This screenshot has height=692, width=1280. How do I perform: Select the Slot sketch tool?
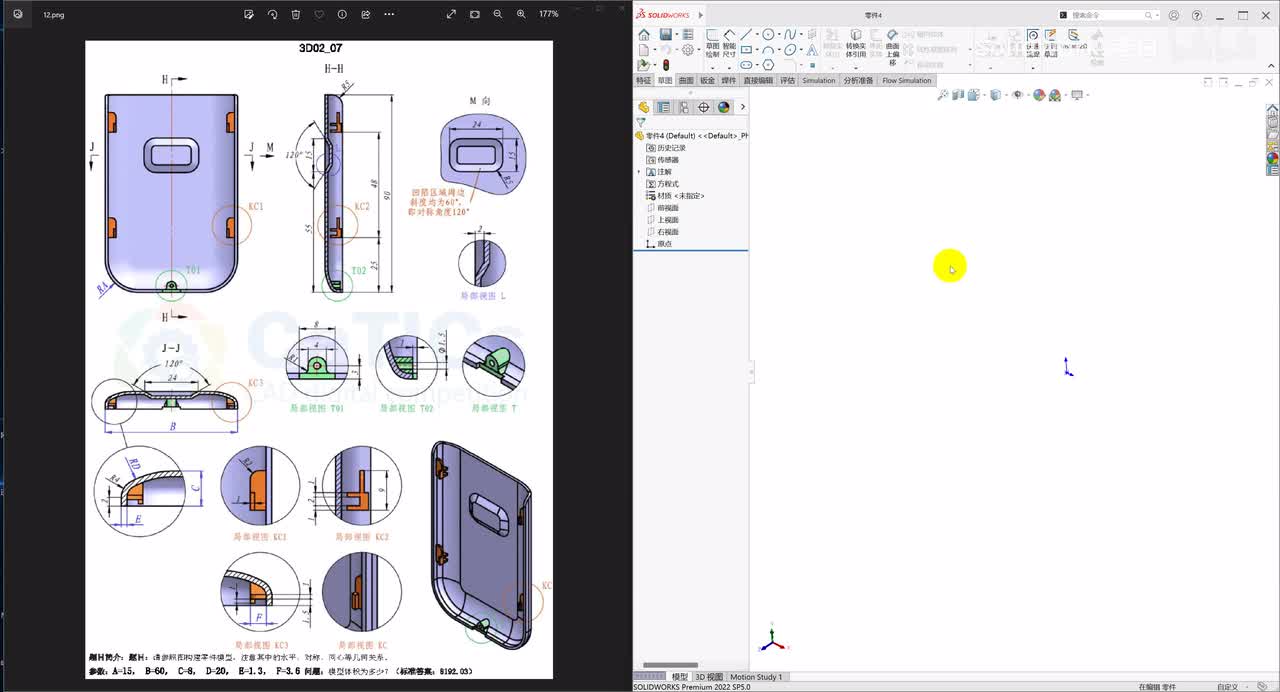(746, 64)
